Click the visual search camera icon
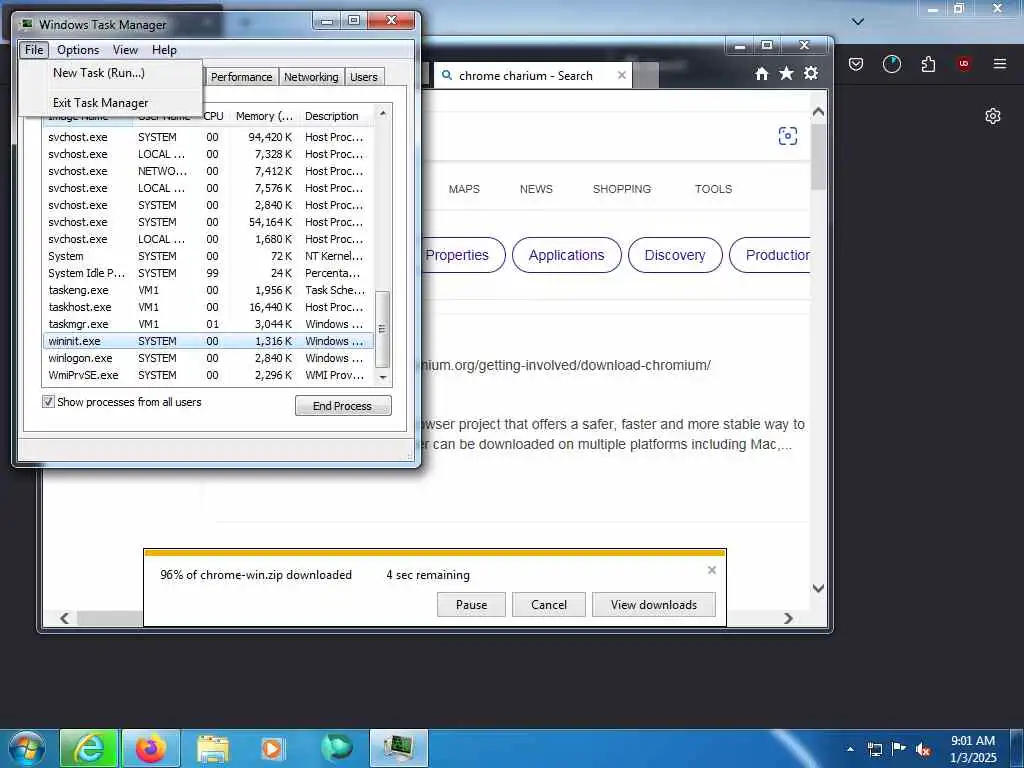This screenshot has height=768, width=1024. click(788, 136)
